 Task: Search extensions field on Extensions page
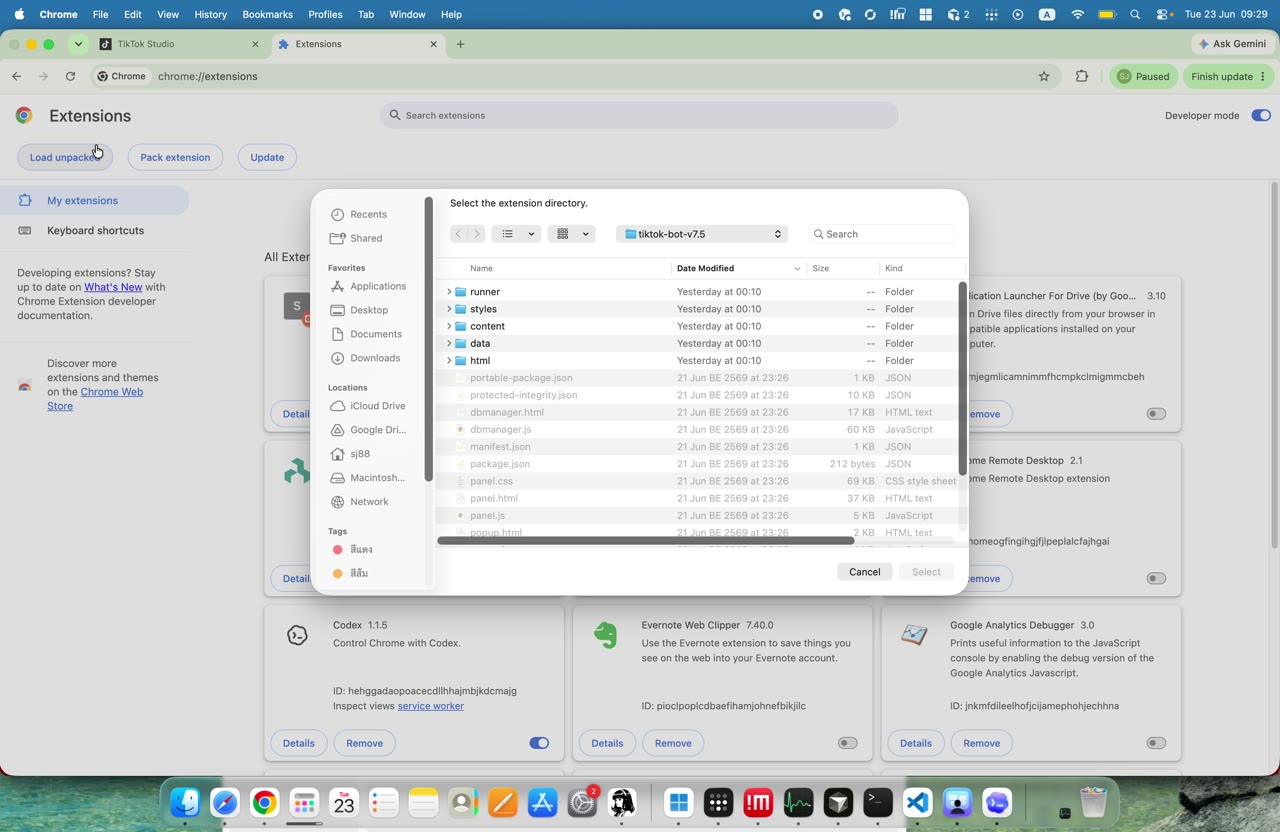point(639,115)
